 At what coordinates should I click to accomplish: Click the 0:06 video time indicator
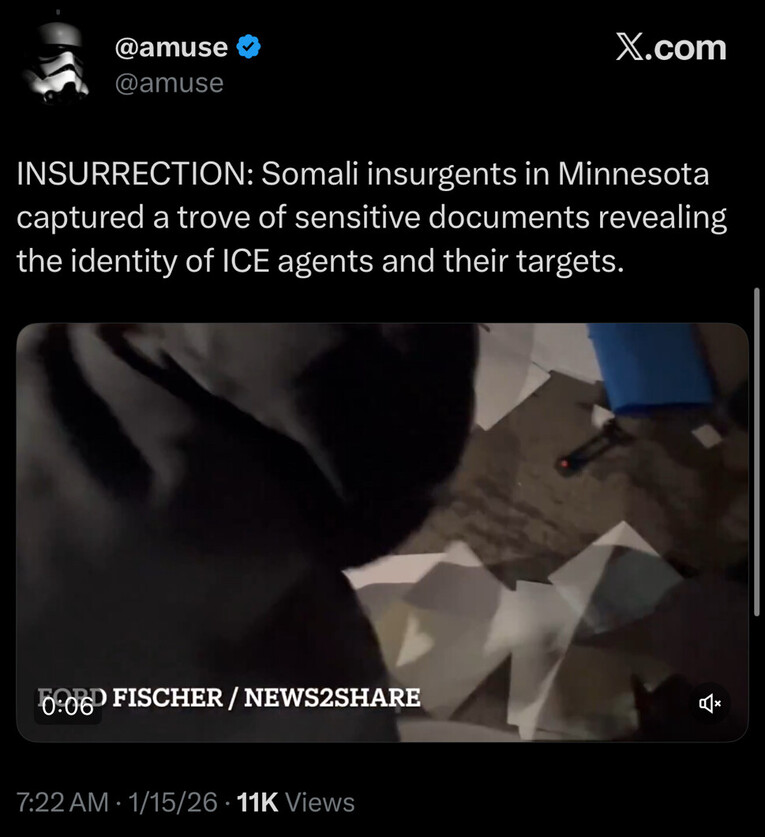[68, 707]
